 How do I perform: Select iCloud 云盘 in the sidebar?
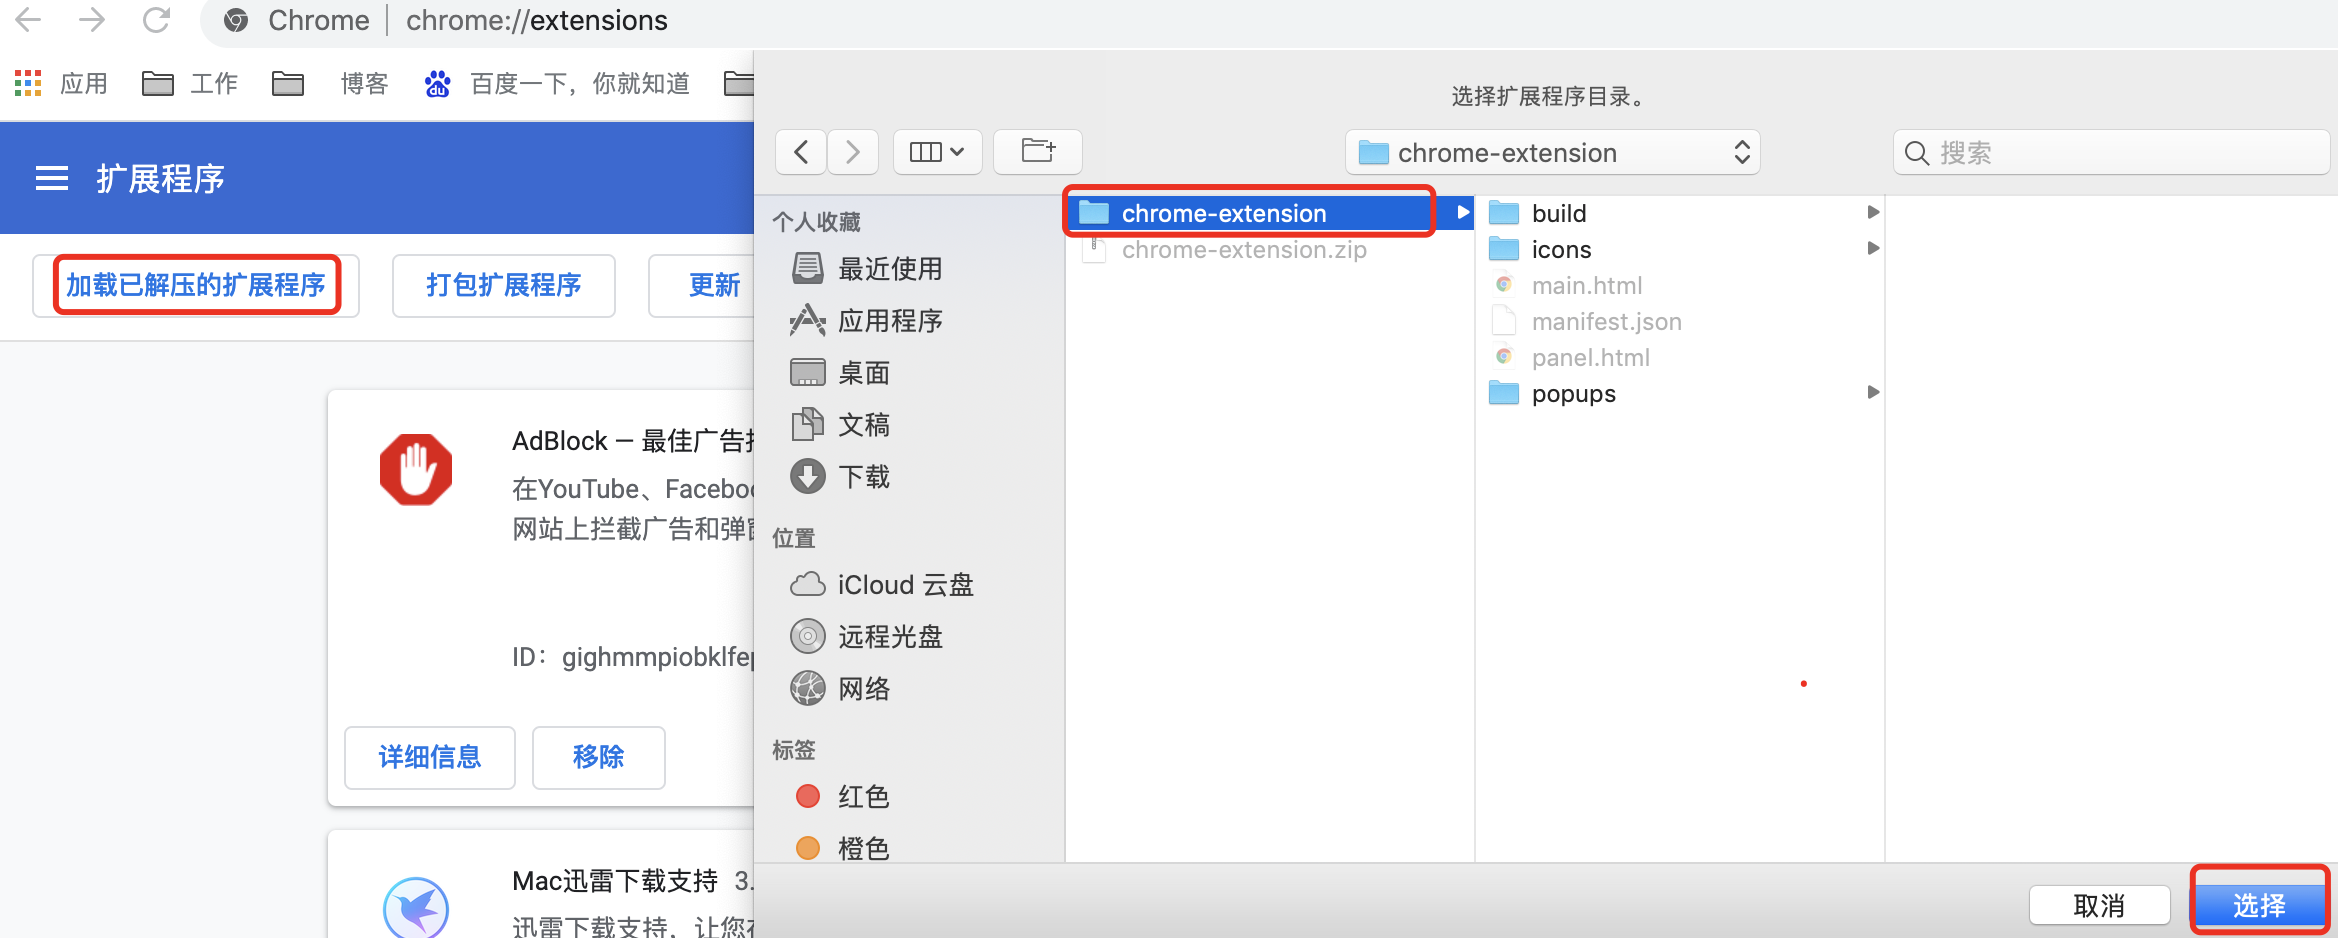click(903, 584)
